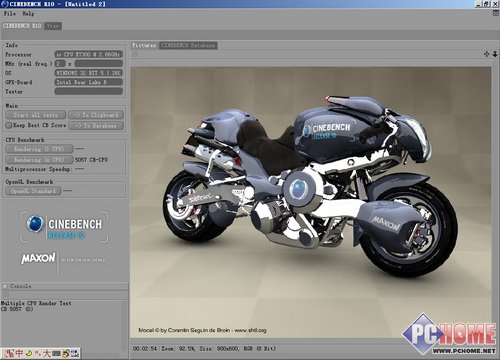Click the MAXON logo
The height and width of the screenshot is (360, 500).
[38, 258]
